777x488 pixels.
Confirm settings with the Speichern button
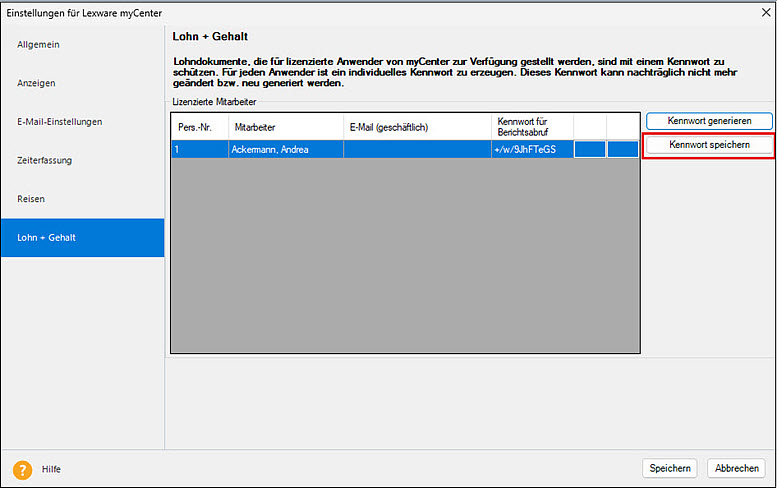coord(669,468)
